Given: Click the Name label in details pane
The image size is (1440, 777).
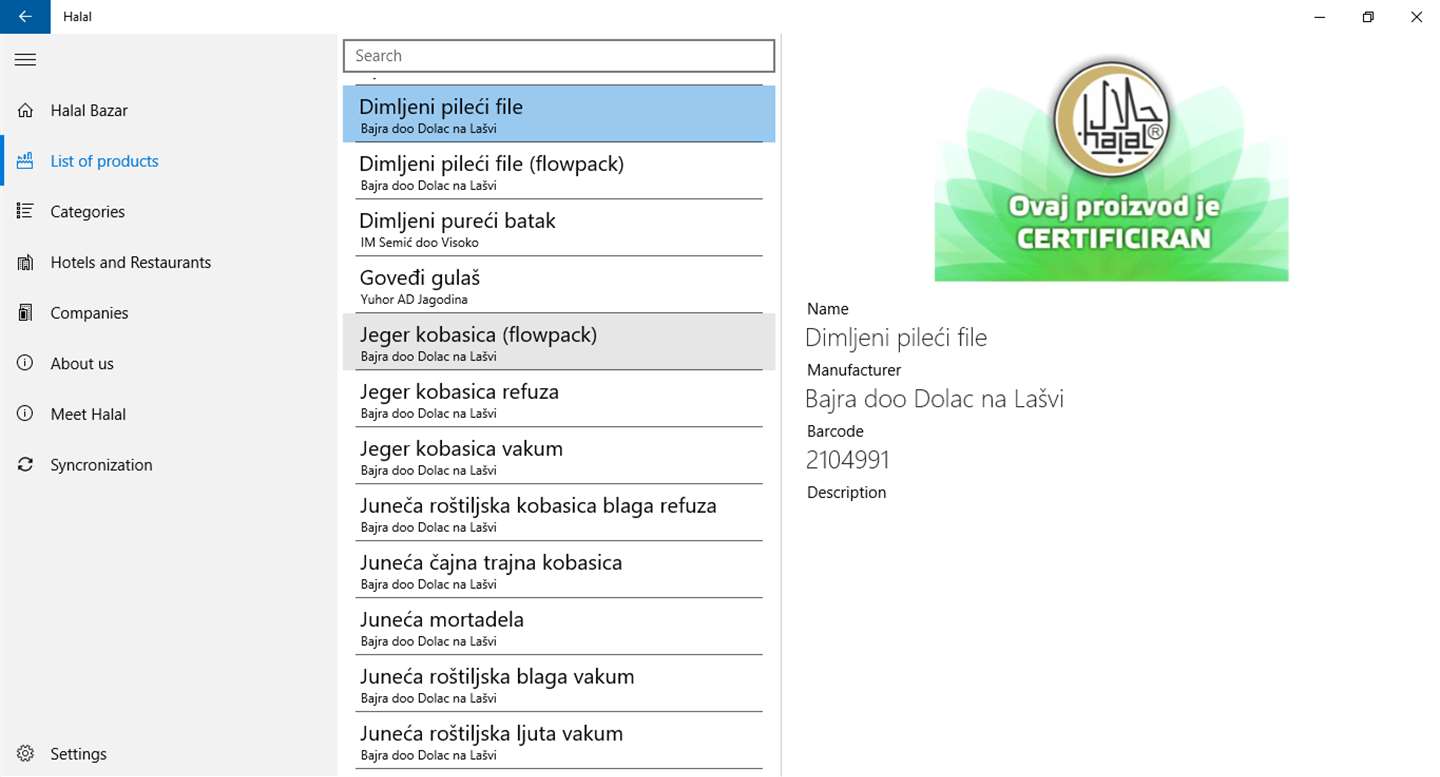Looking at the screenshot, I should click(828, 309).
